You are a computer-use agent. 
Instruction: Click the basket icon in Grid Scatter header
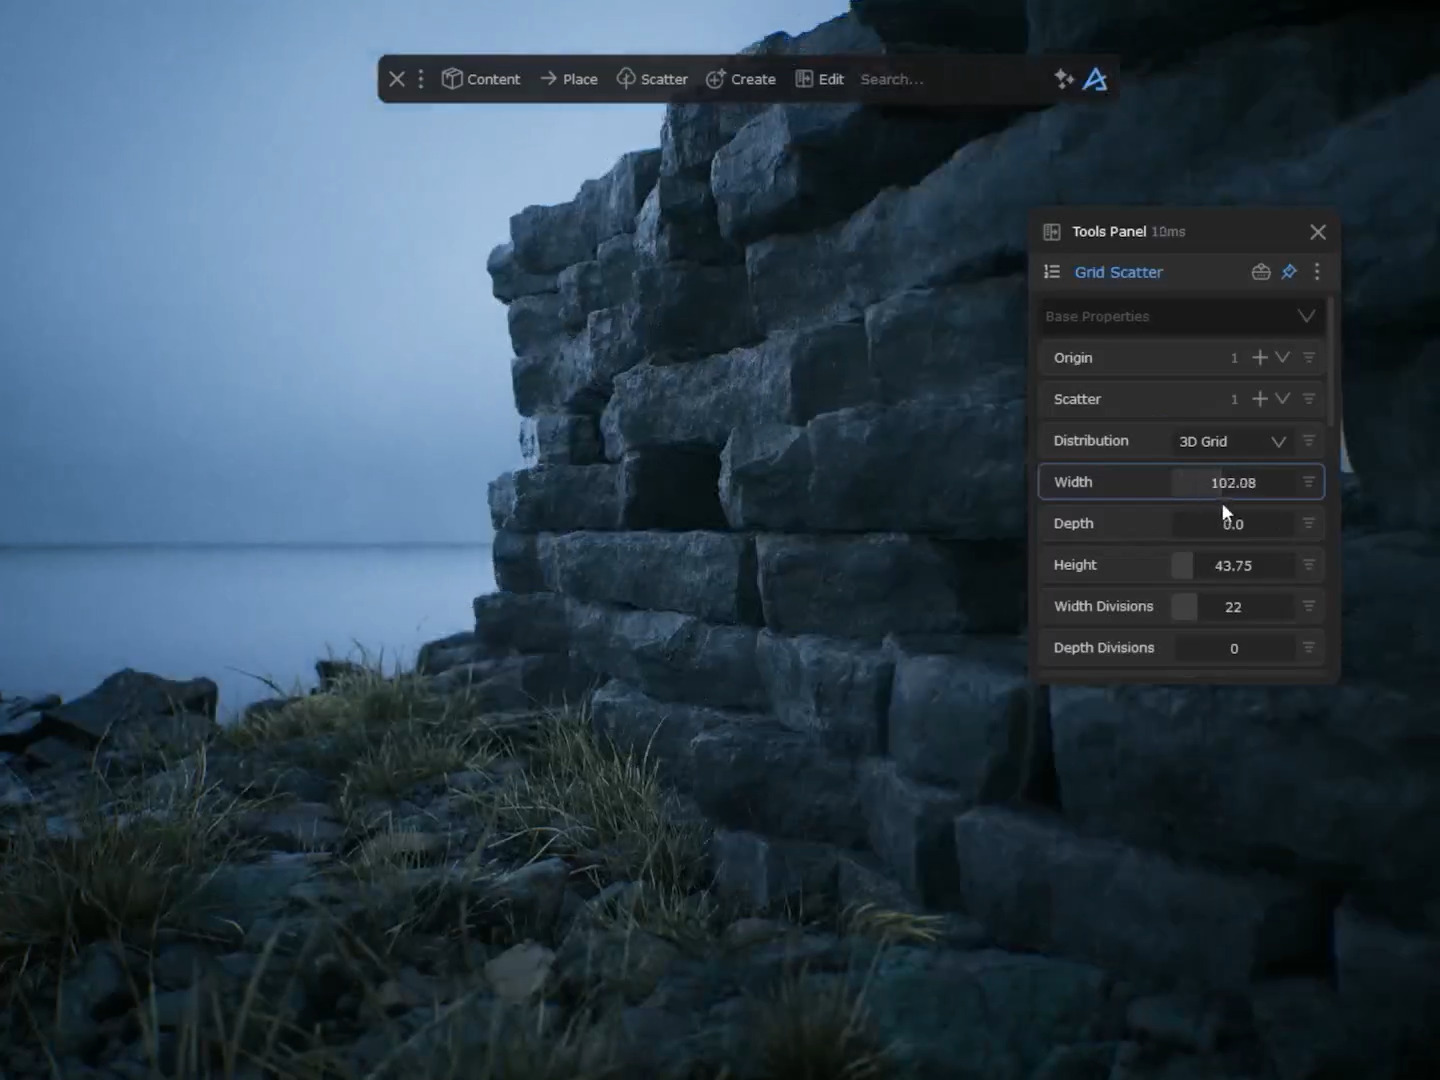tap(1260, 272)
